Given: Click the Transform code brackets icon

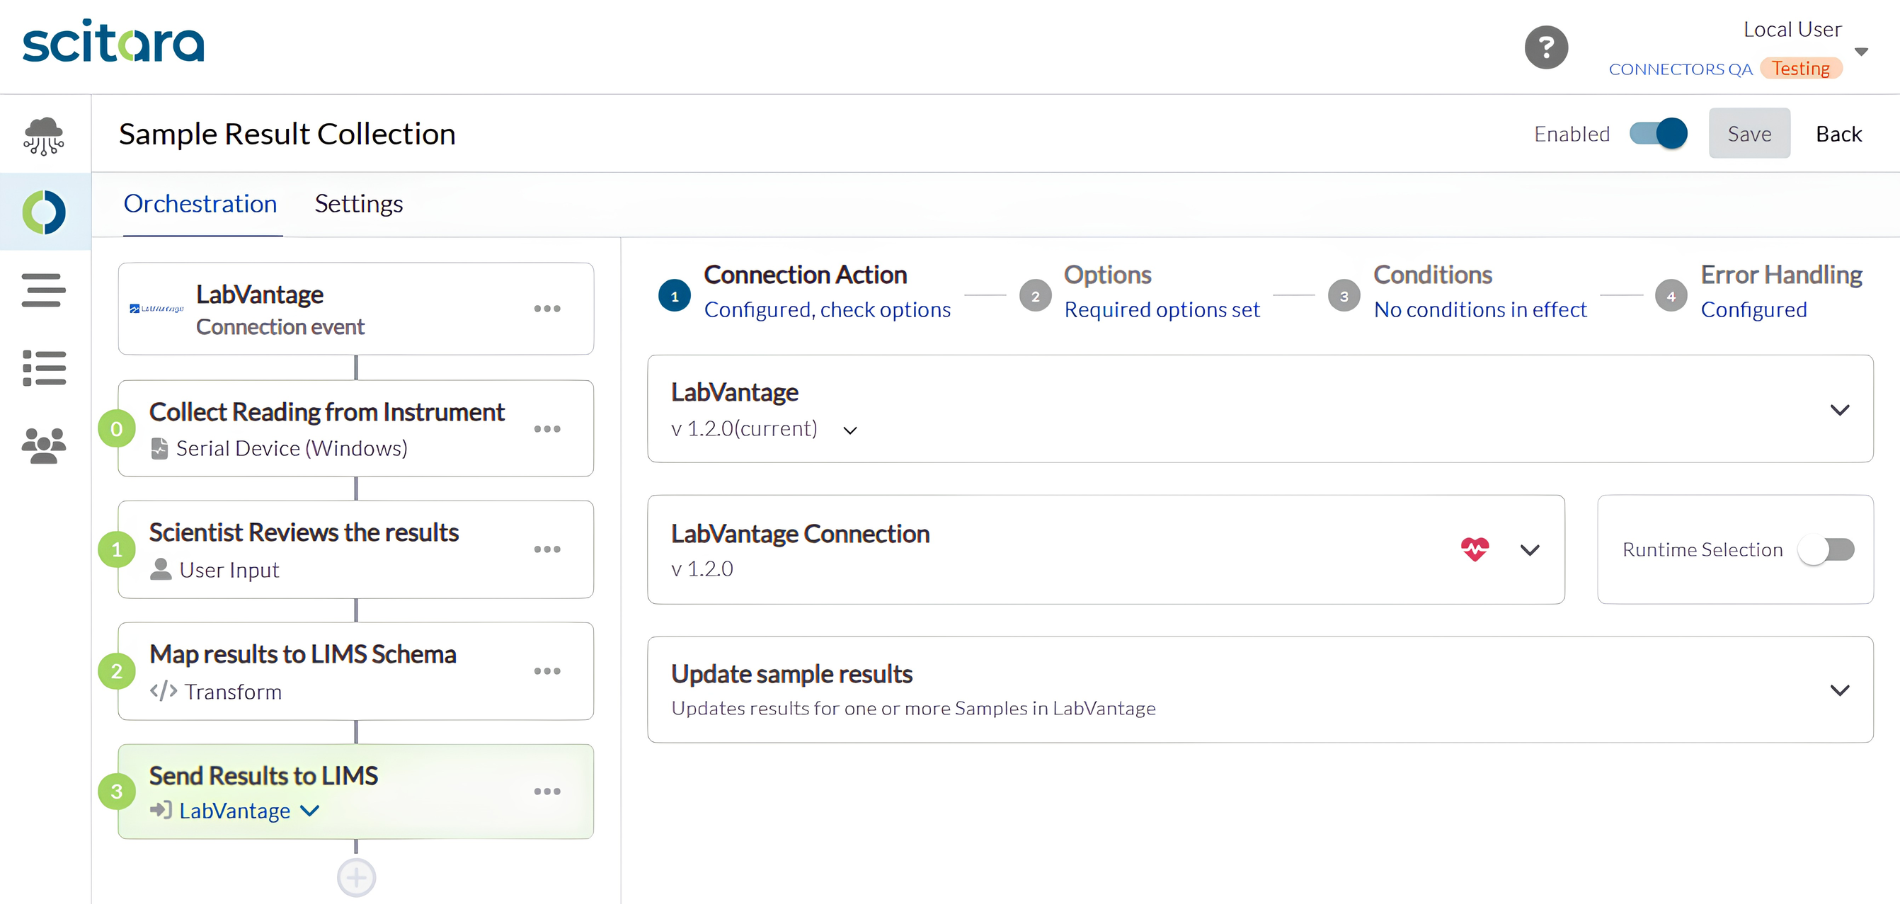Looking at the screenshot, I should [163, 691].
